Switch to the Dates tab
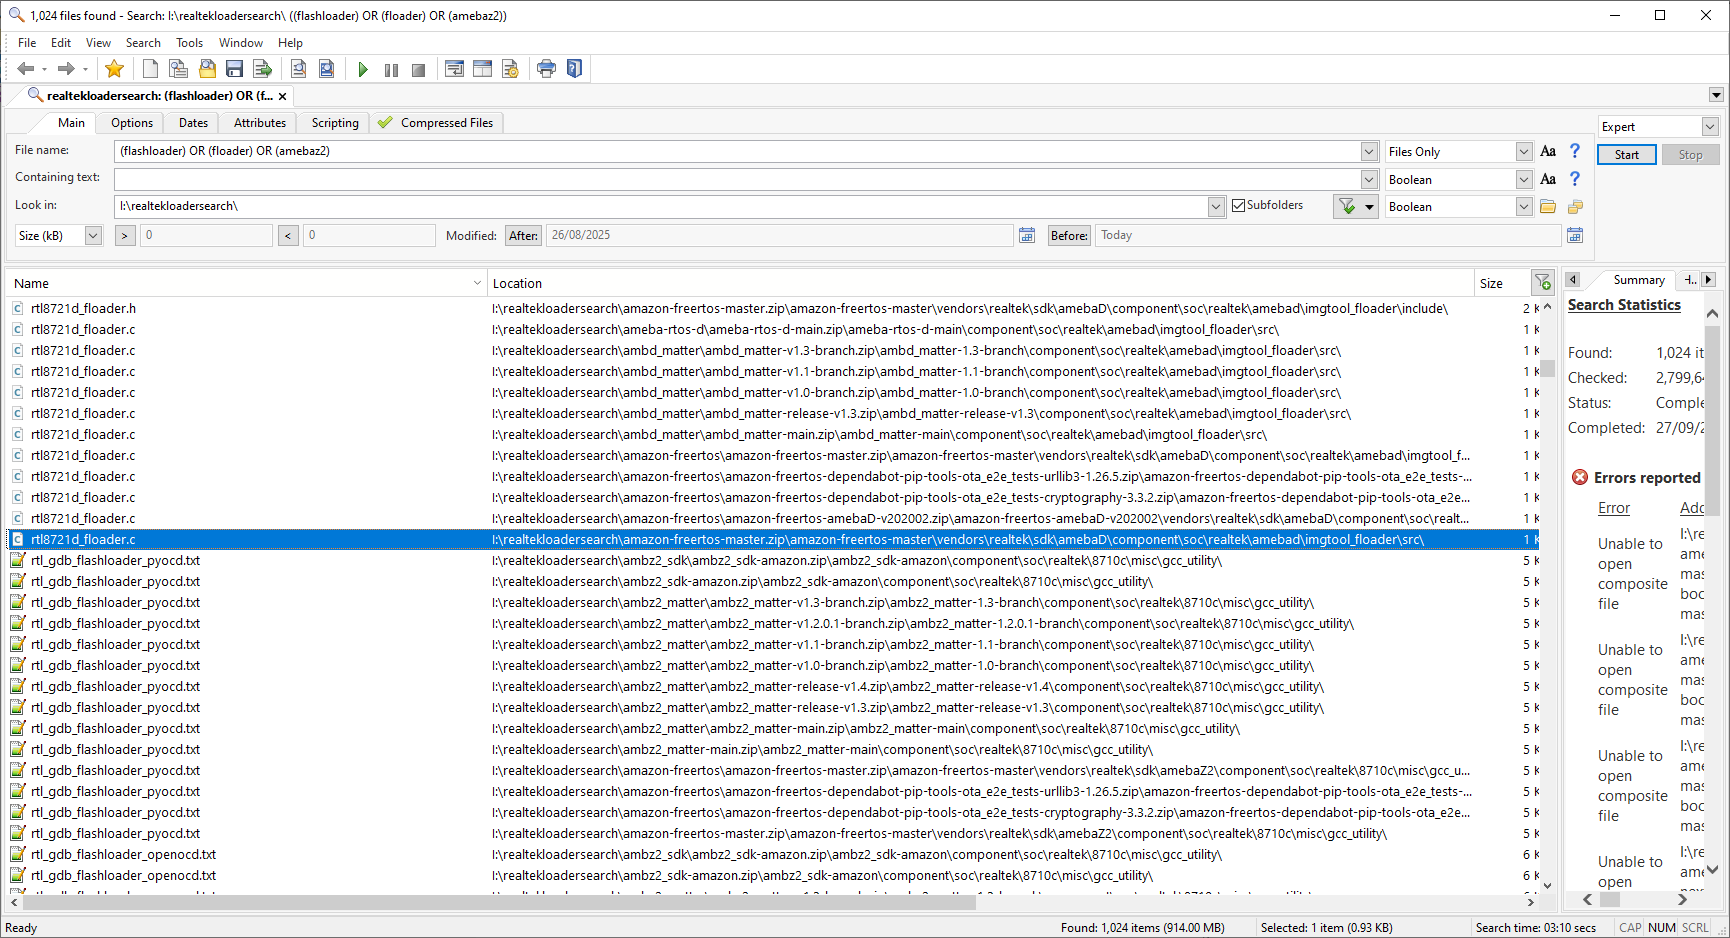 point(193,123)
